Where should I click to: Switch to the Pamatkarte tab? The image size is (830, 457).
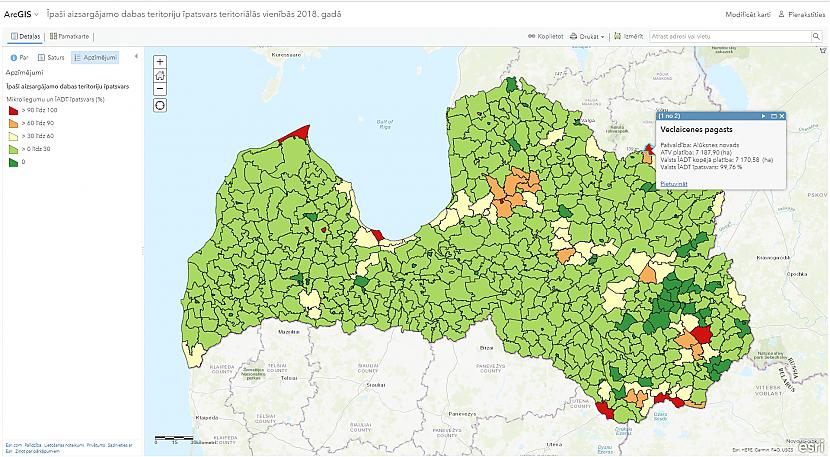click(69, 37)
